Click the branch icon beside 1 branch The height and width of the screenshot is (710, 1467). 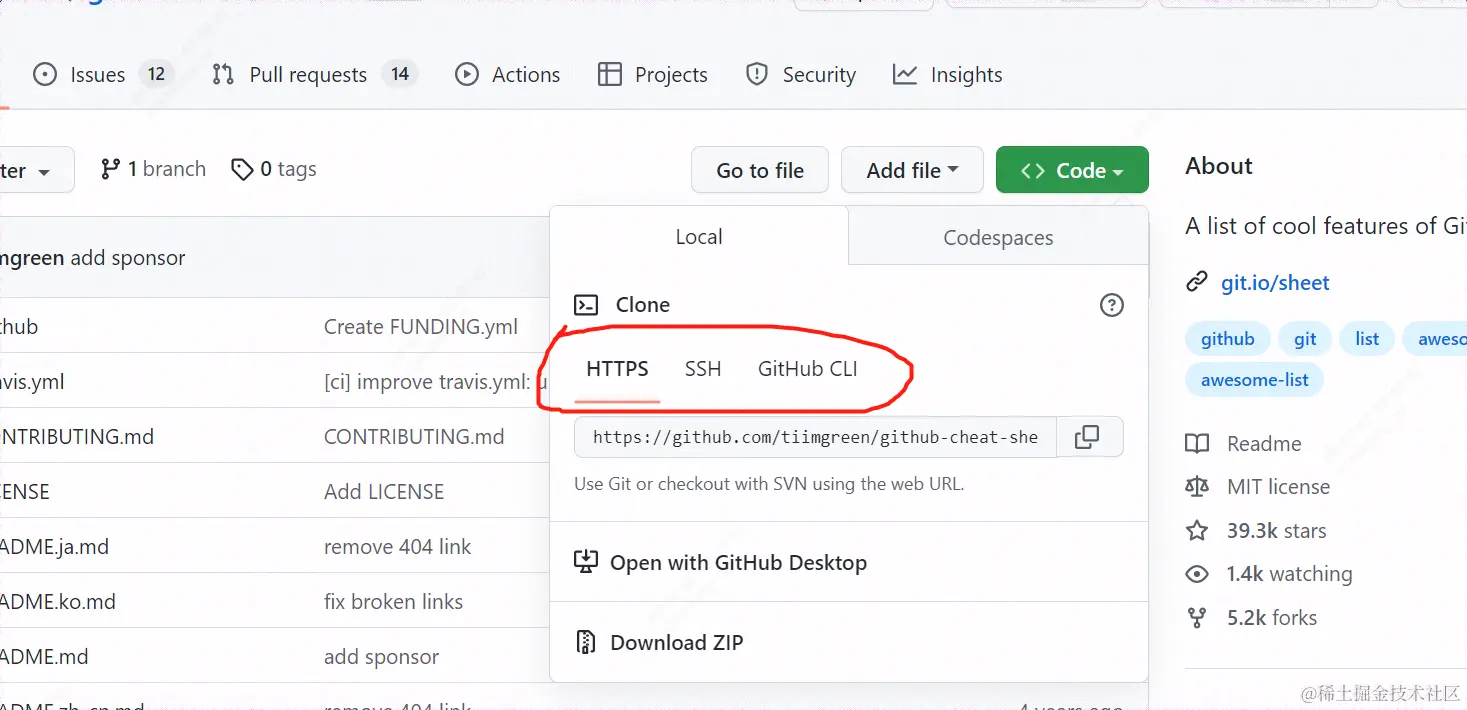[110, 170]
